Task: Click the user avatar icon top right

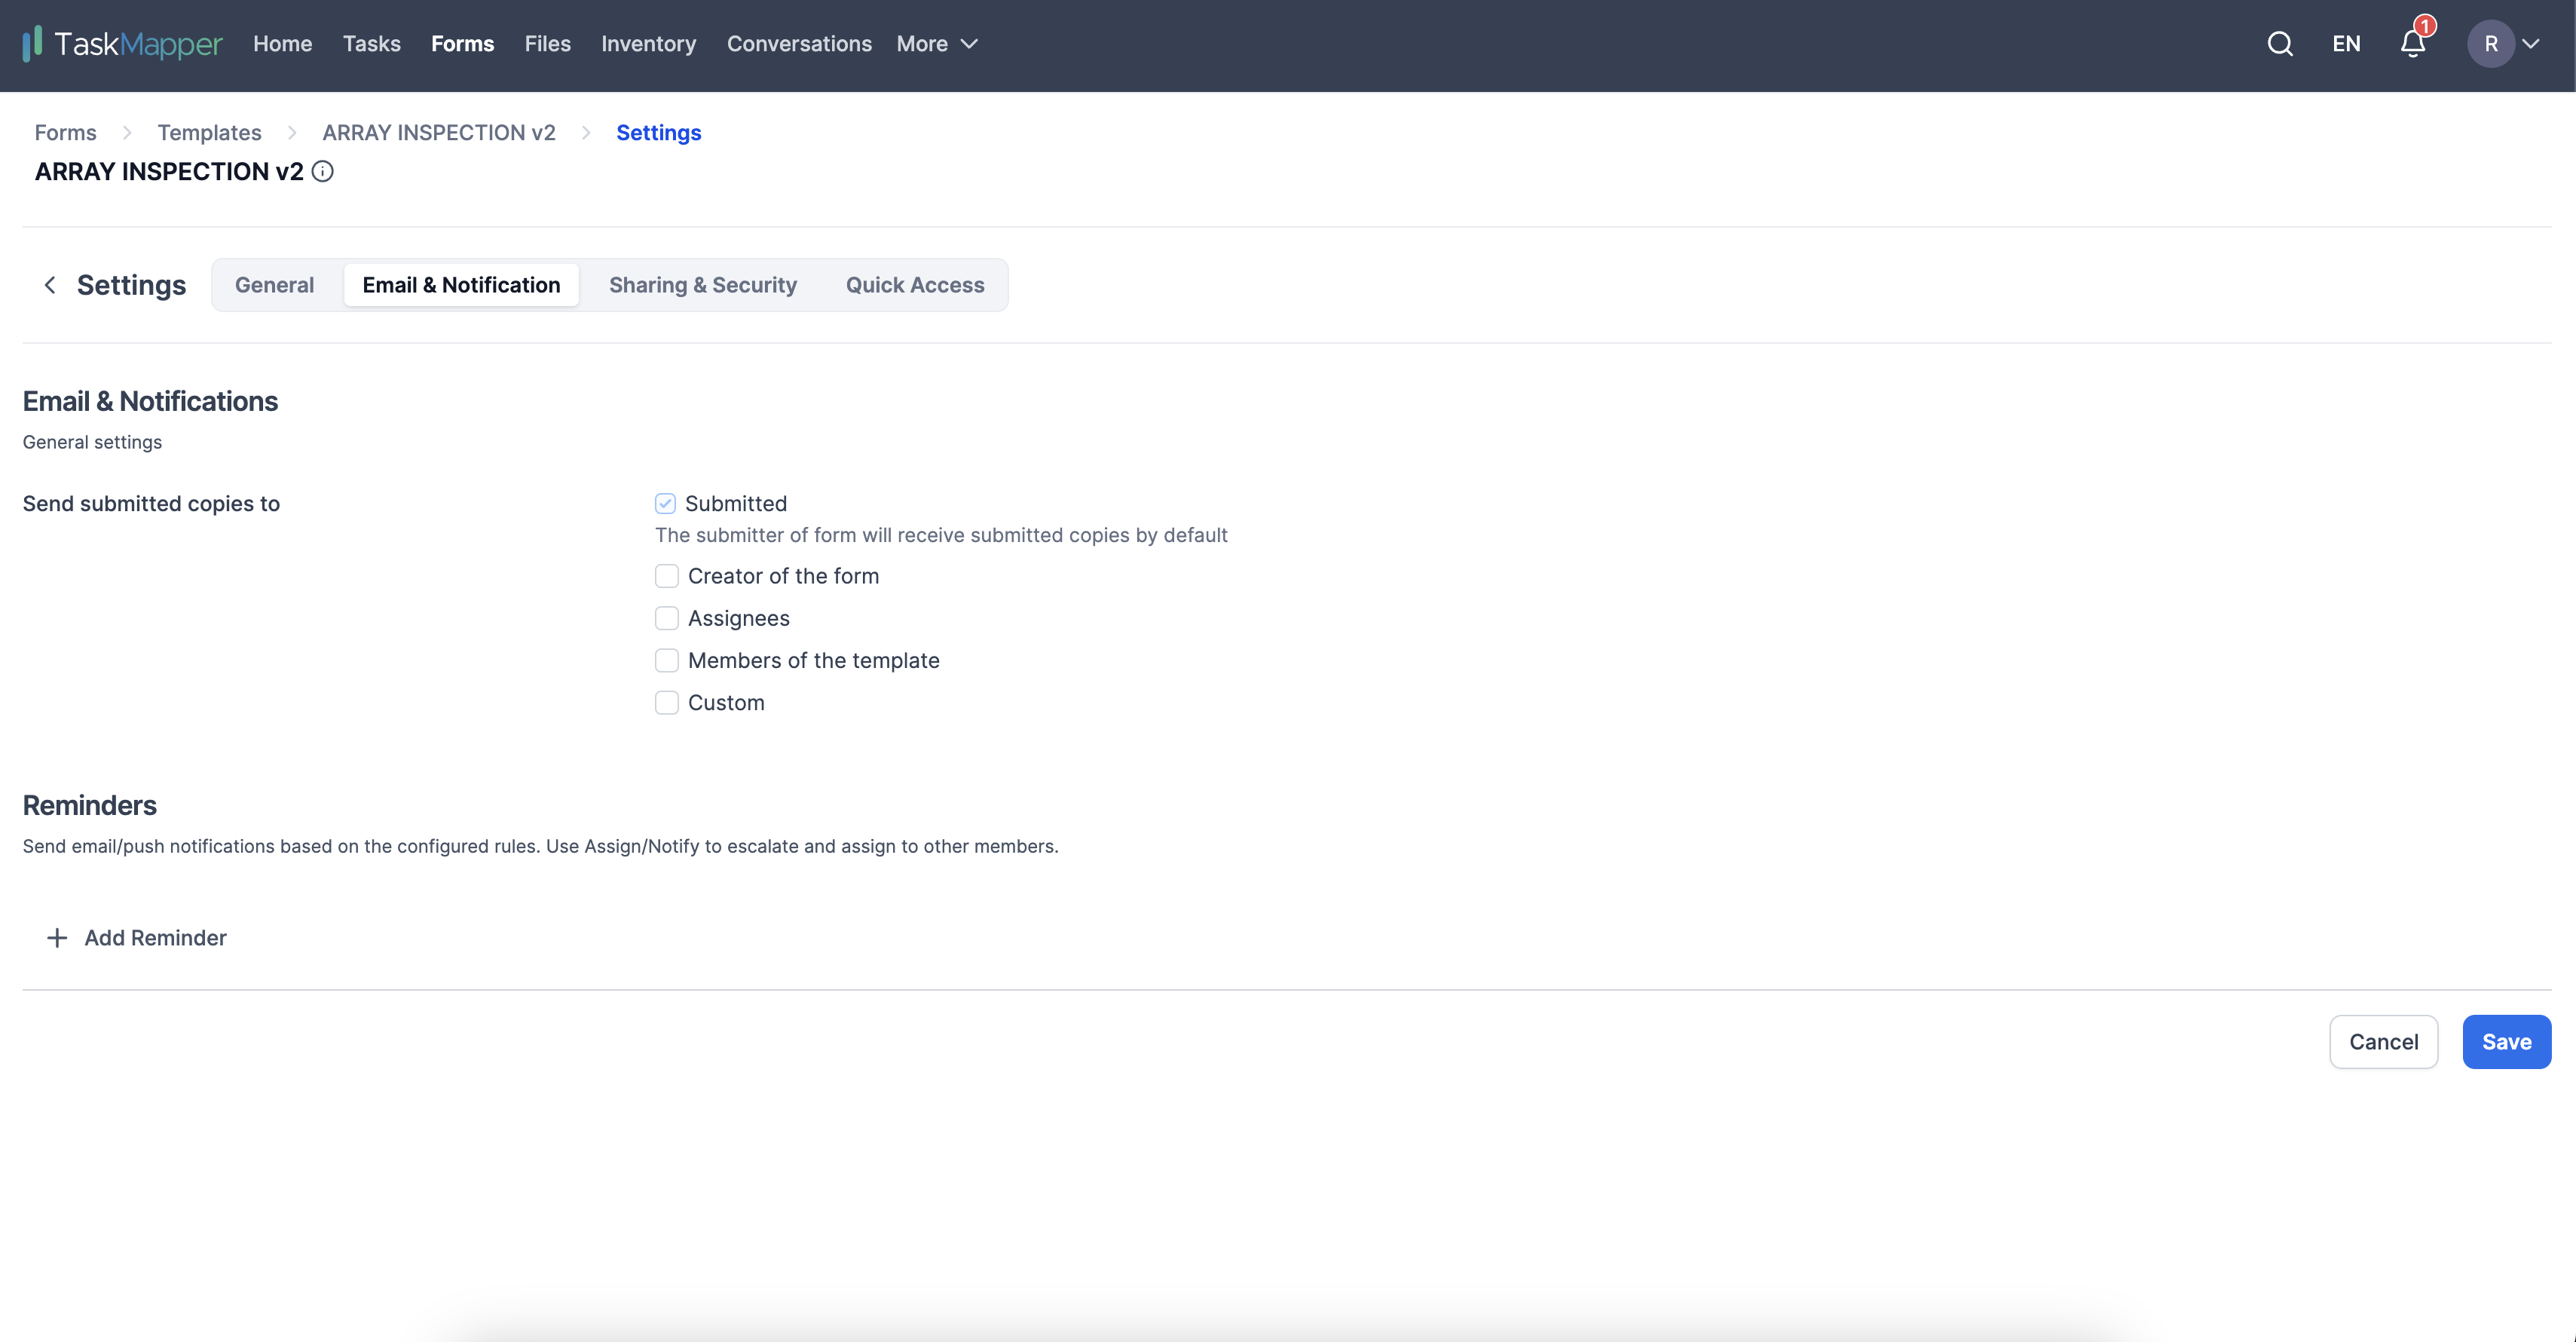Action: 2489,41
